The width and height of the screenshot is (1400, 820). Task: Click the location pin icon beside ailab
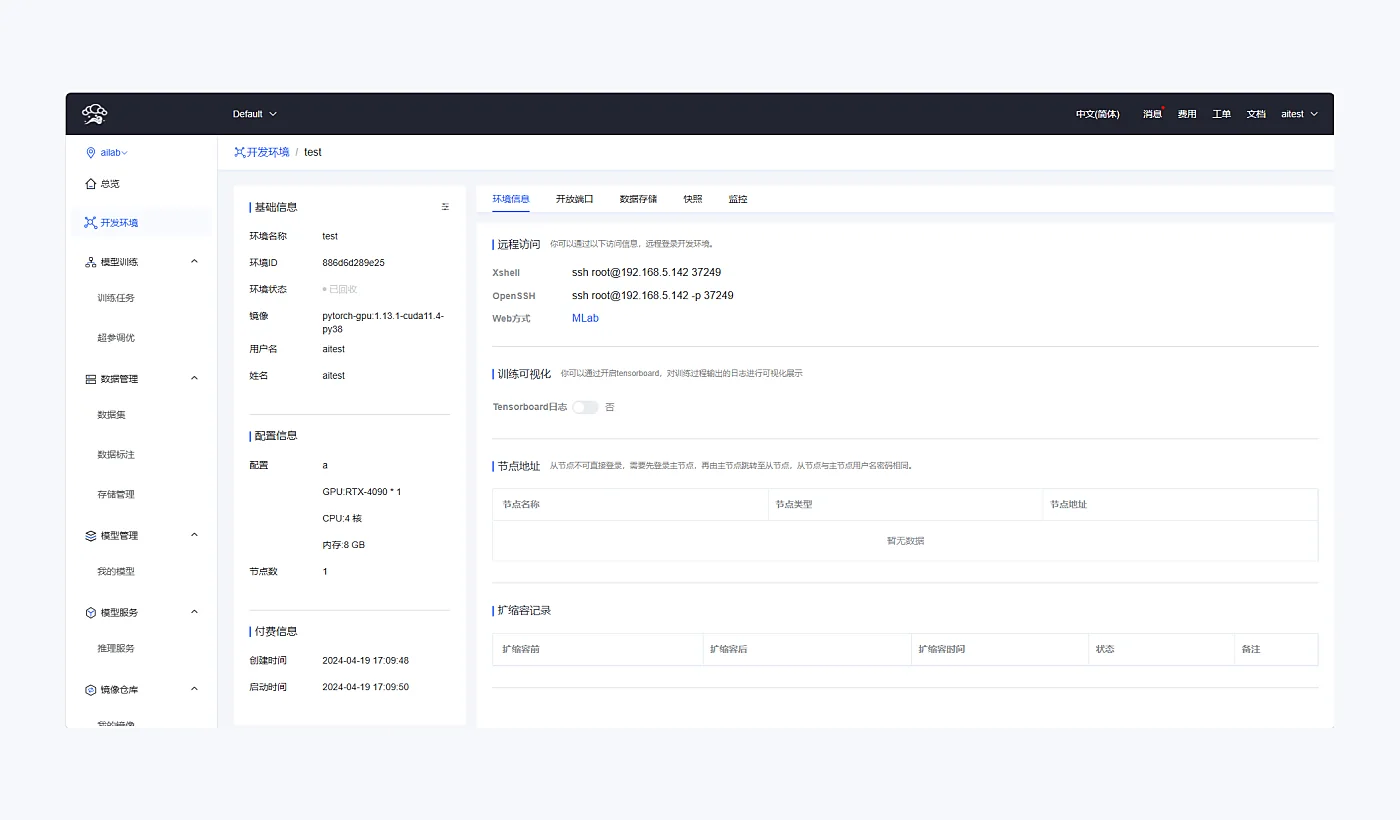[91, 153]
